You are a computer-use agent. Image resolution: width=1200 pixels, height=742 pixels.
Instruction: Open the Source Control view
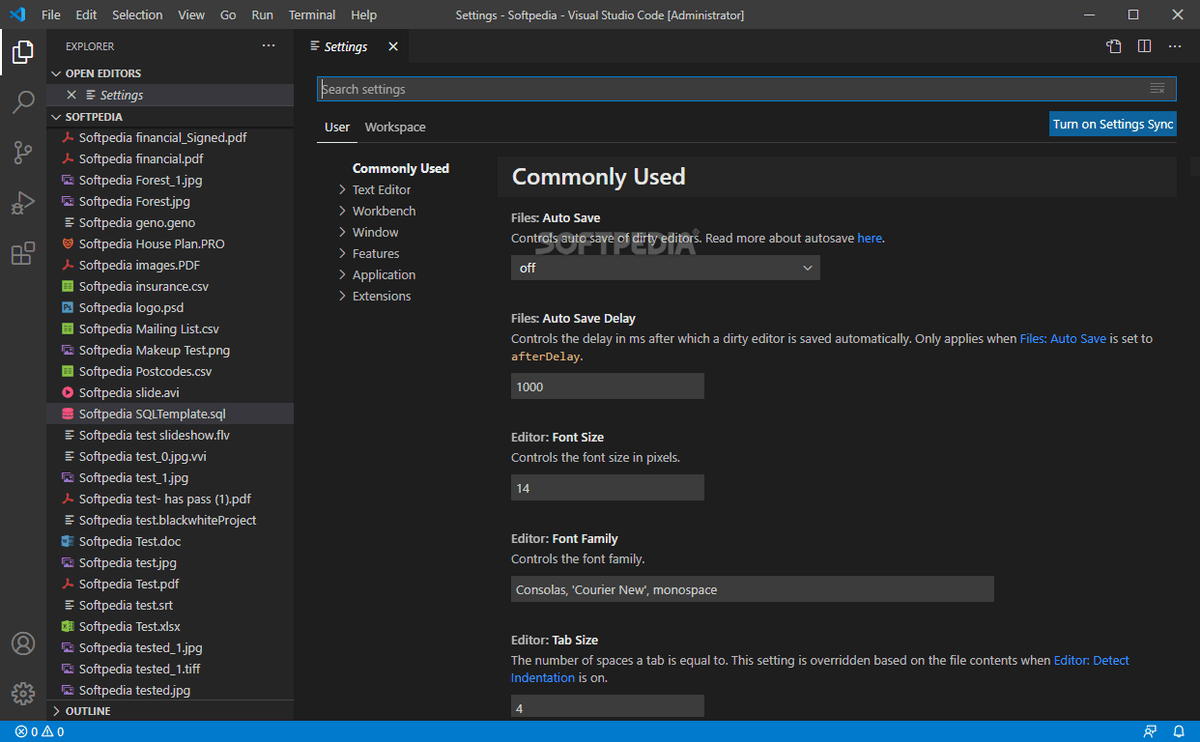coord(23,152)
